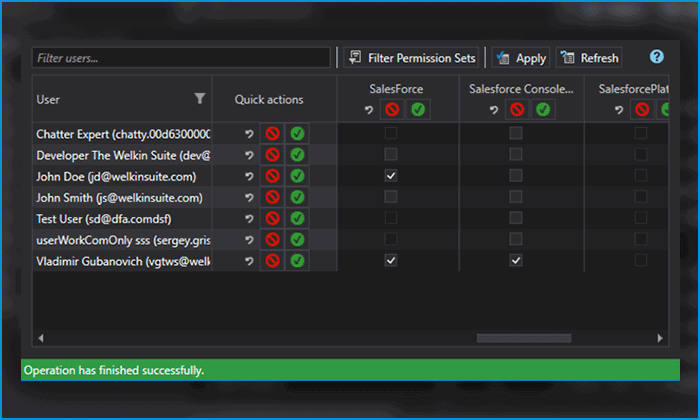Check Salesforce Console for John Doe
This screenshot has height=420, width=700.
click(516, 176)
